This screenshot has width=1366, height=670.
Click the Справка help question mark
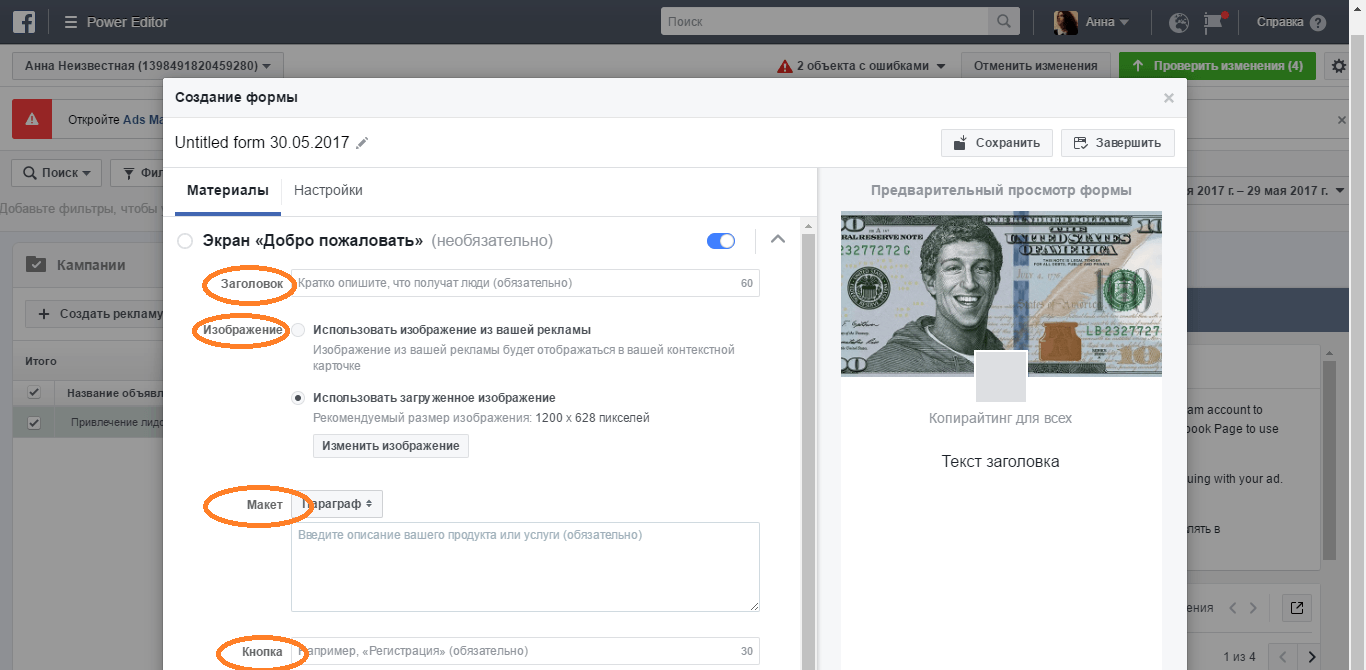[x=1317, y=22]
